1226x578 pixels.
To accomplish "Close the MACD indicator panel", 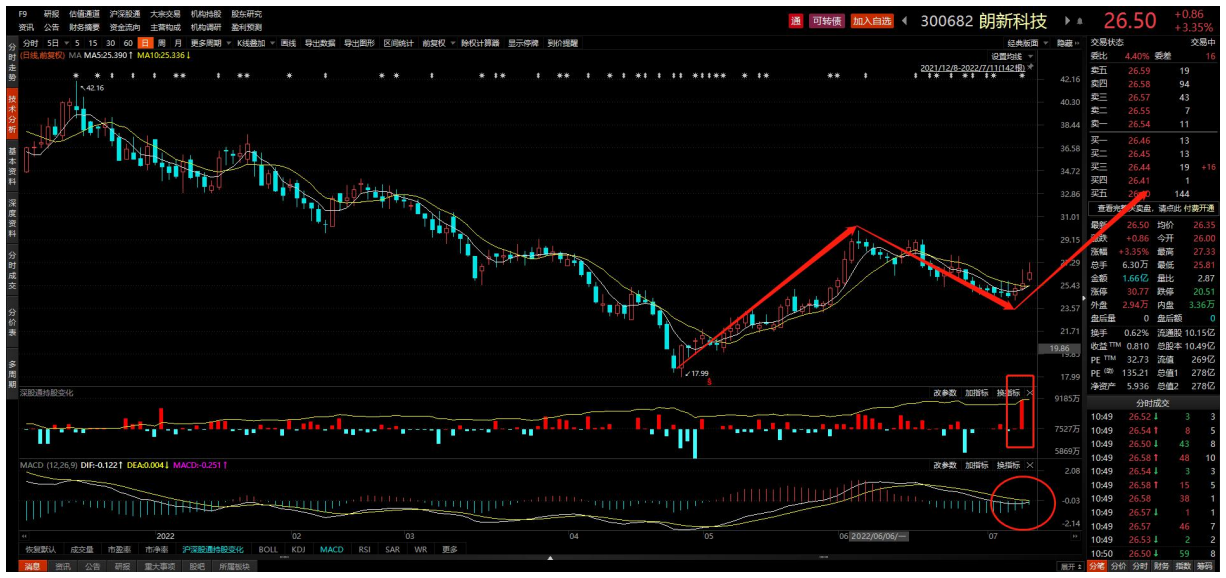I will coord(1030,465).
